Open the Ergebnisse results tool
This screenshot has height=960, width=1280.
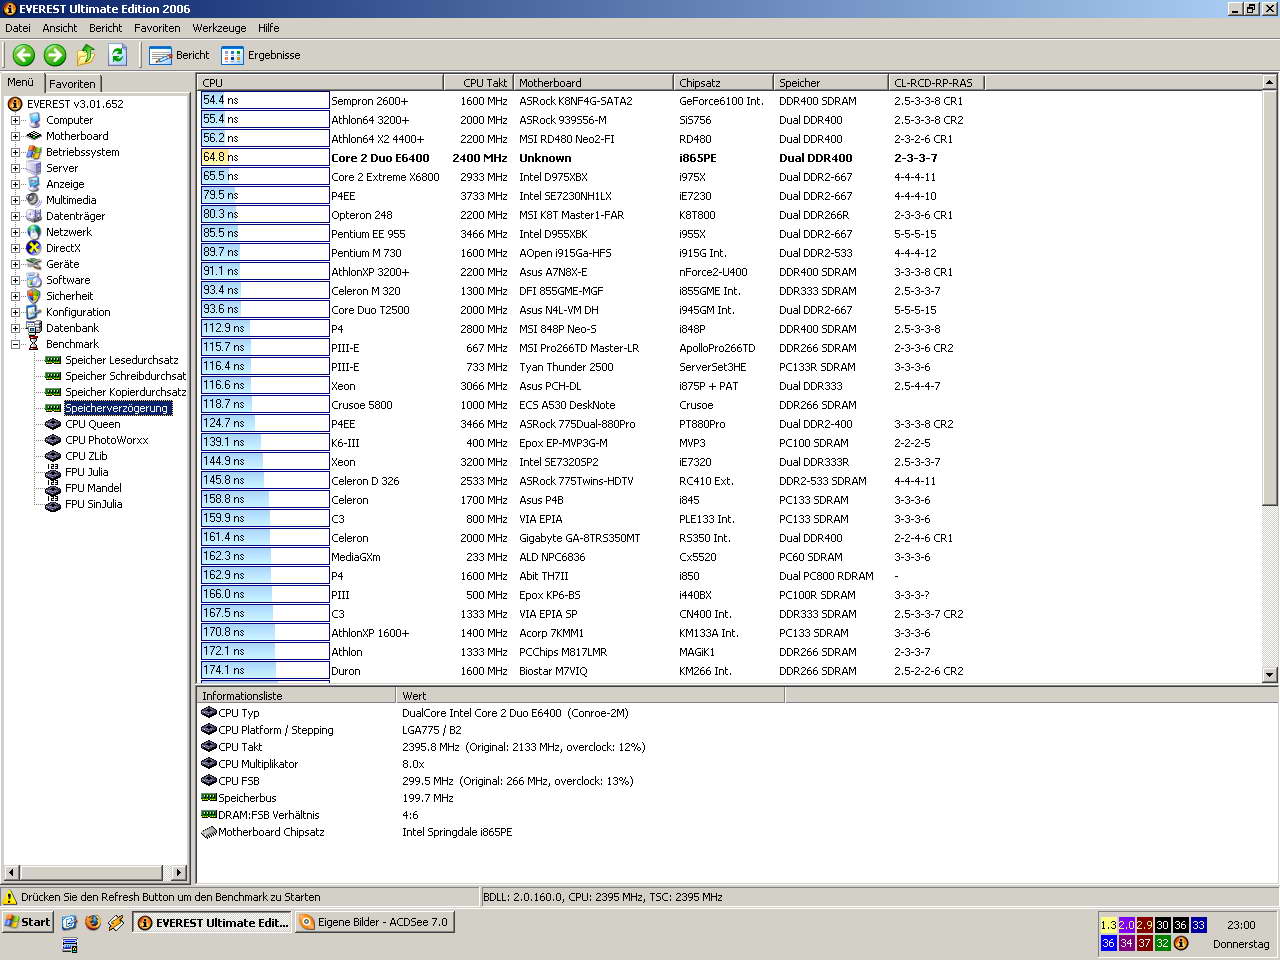pyautogui.click(x=261, y=55)
